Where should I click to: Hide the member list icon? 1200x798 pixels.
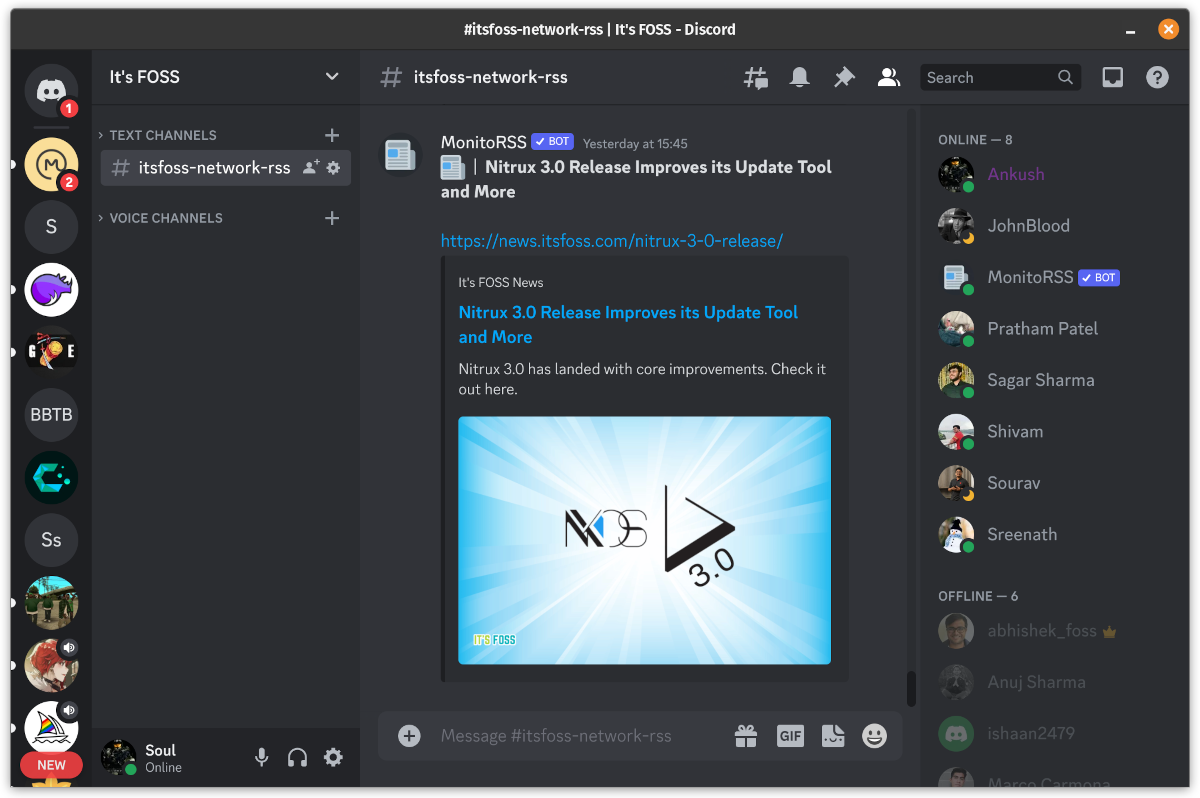point(888,77)
